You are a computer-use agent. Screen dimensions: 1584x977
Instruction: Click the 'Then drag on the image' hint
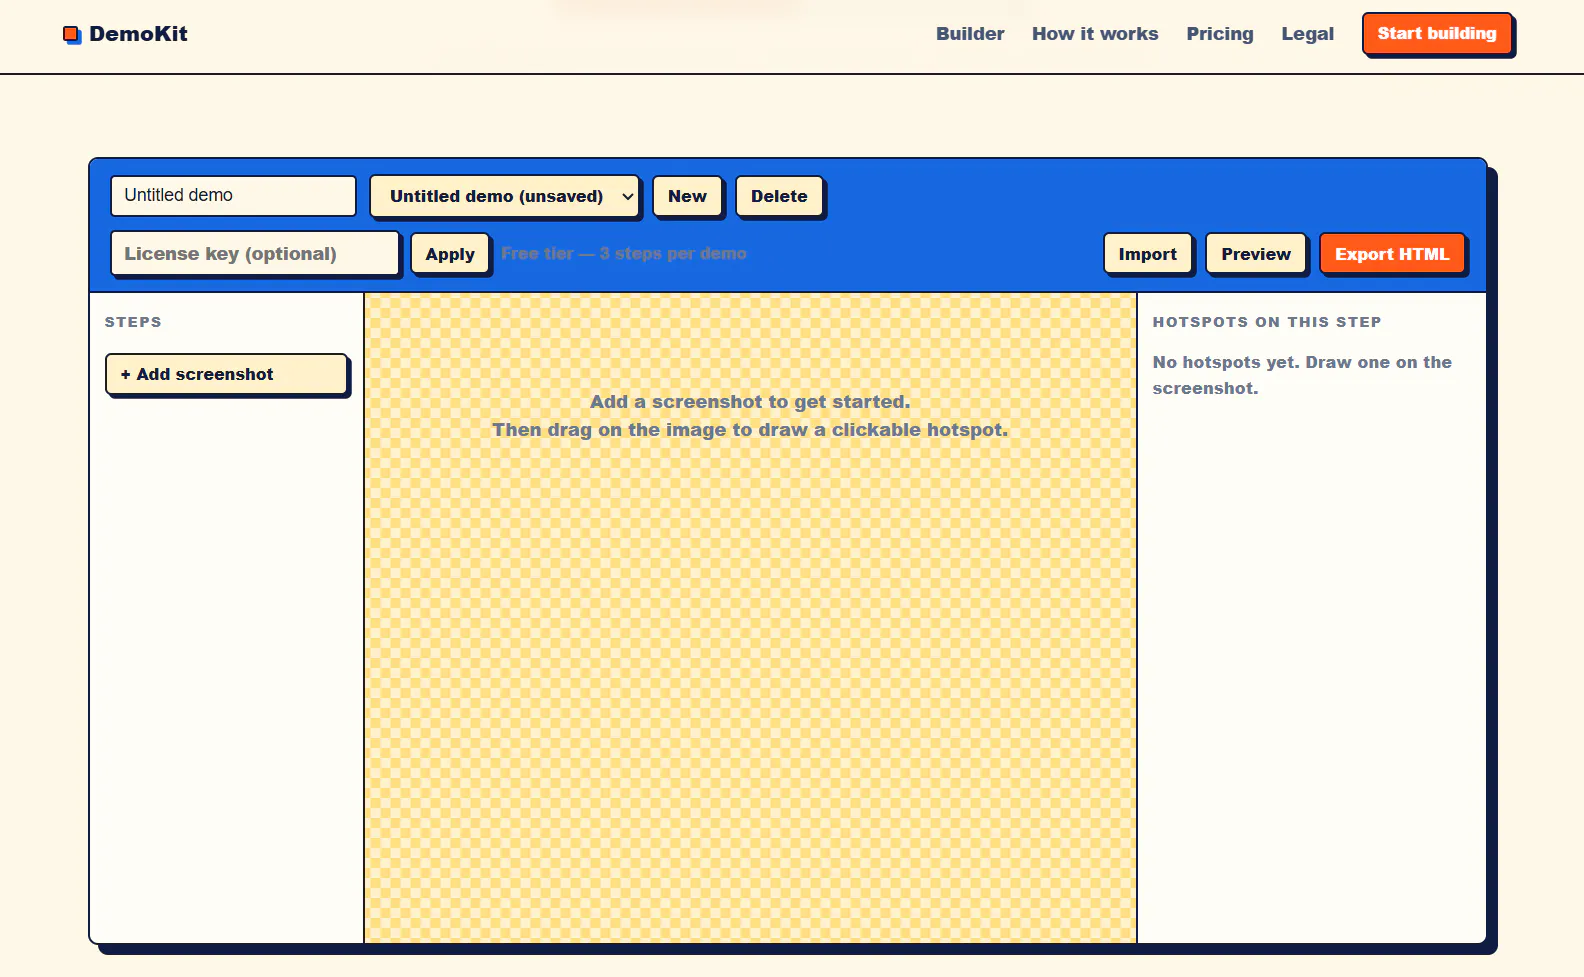(750, 430)
